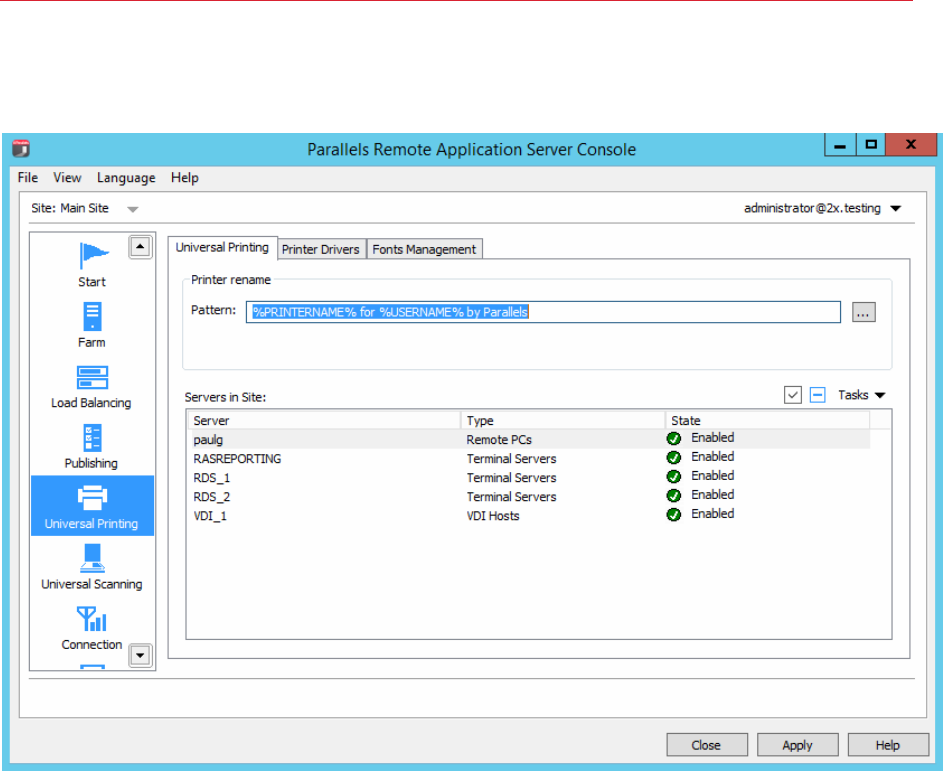Click the green status icon for VDI_1

click(674, 515)
